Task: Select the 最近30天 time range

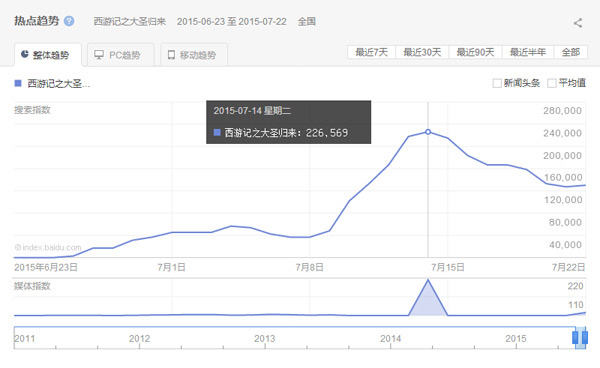Action: click(x=422, y=52)
